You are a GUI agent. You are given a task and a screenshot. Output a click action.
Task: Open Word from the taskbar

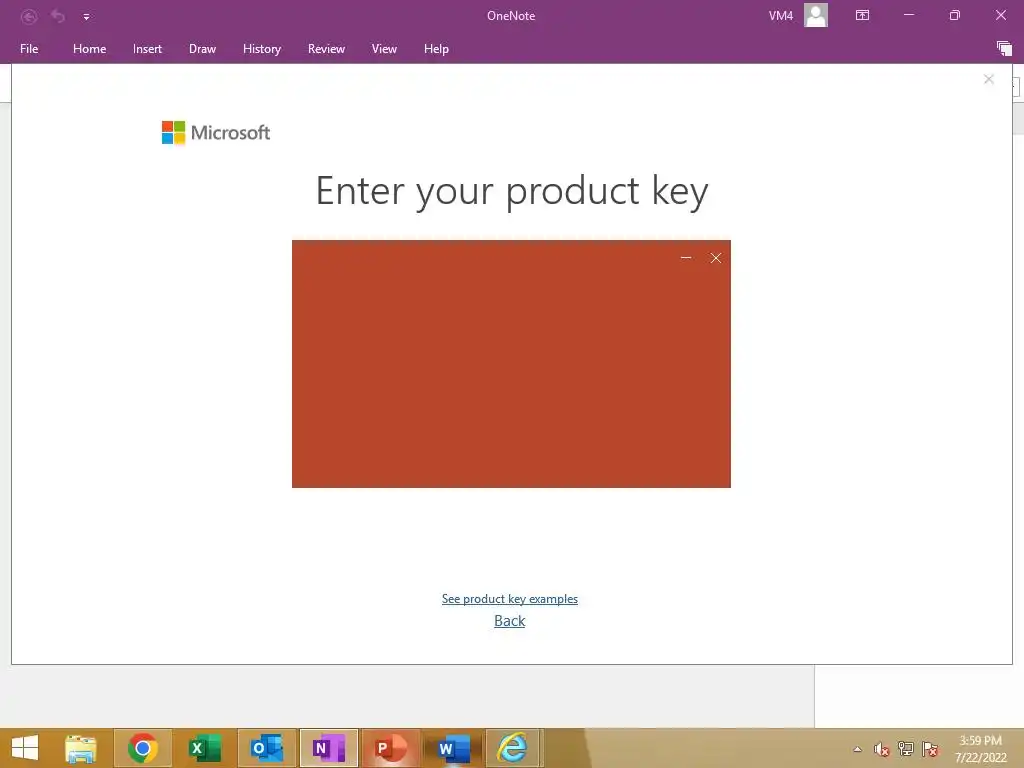tap(453, 748)
